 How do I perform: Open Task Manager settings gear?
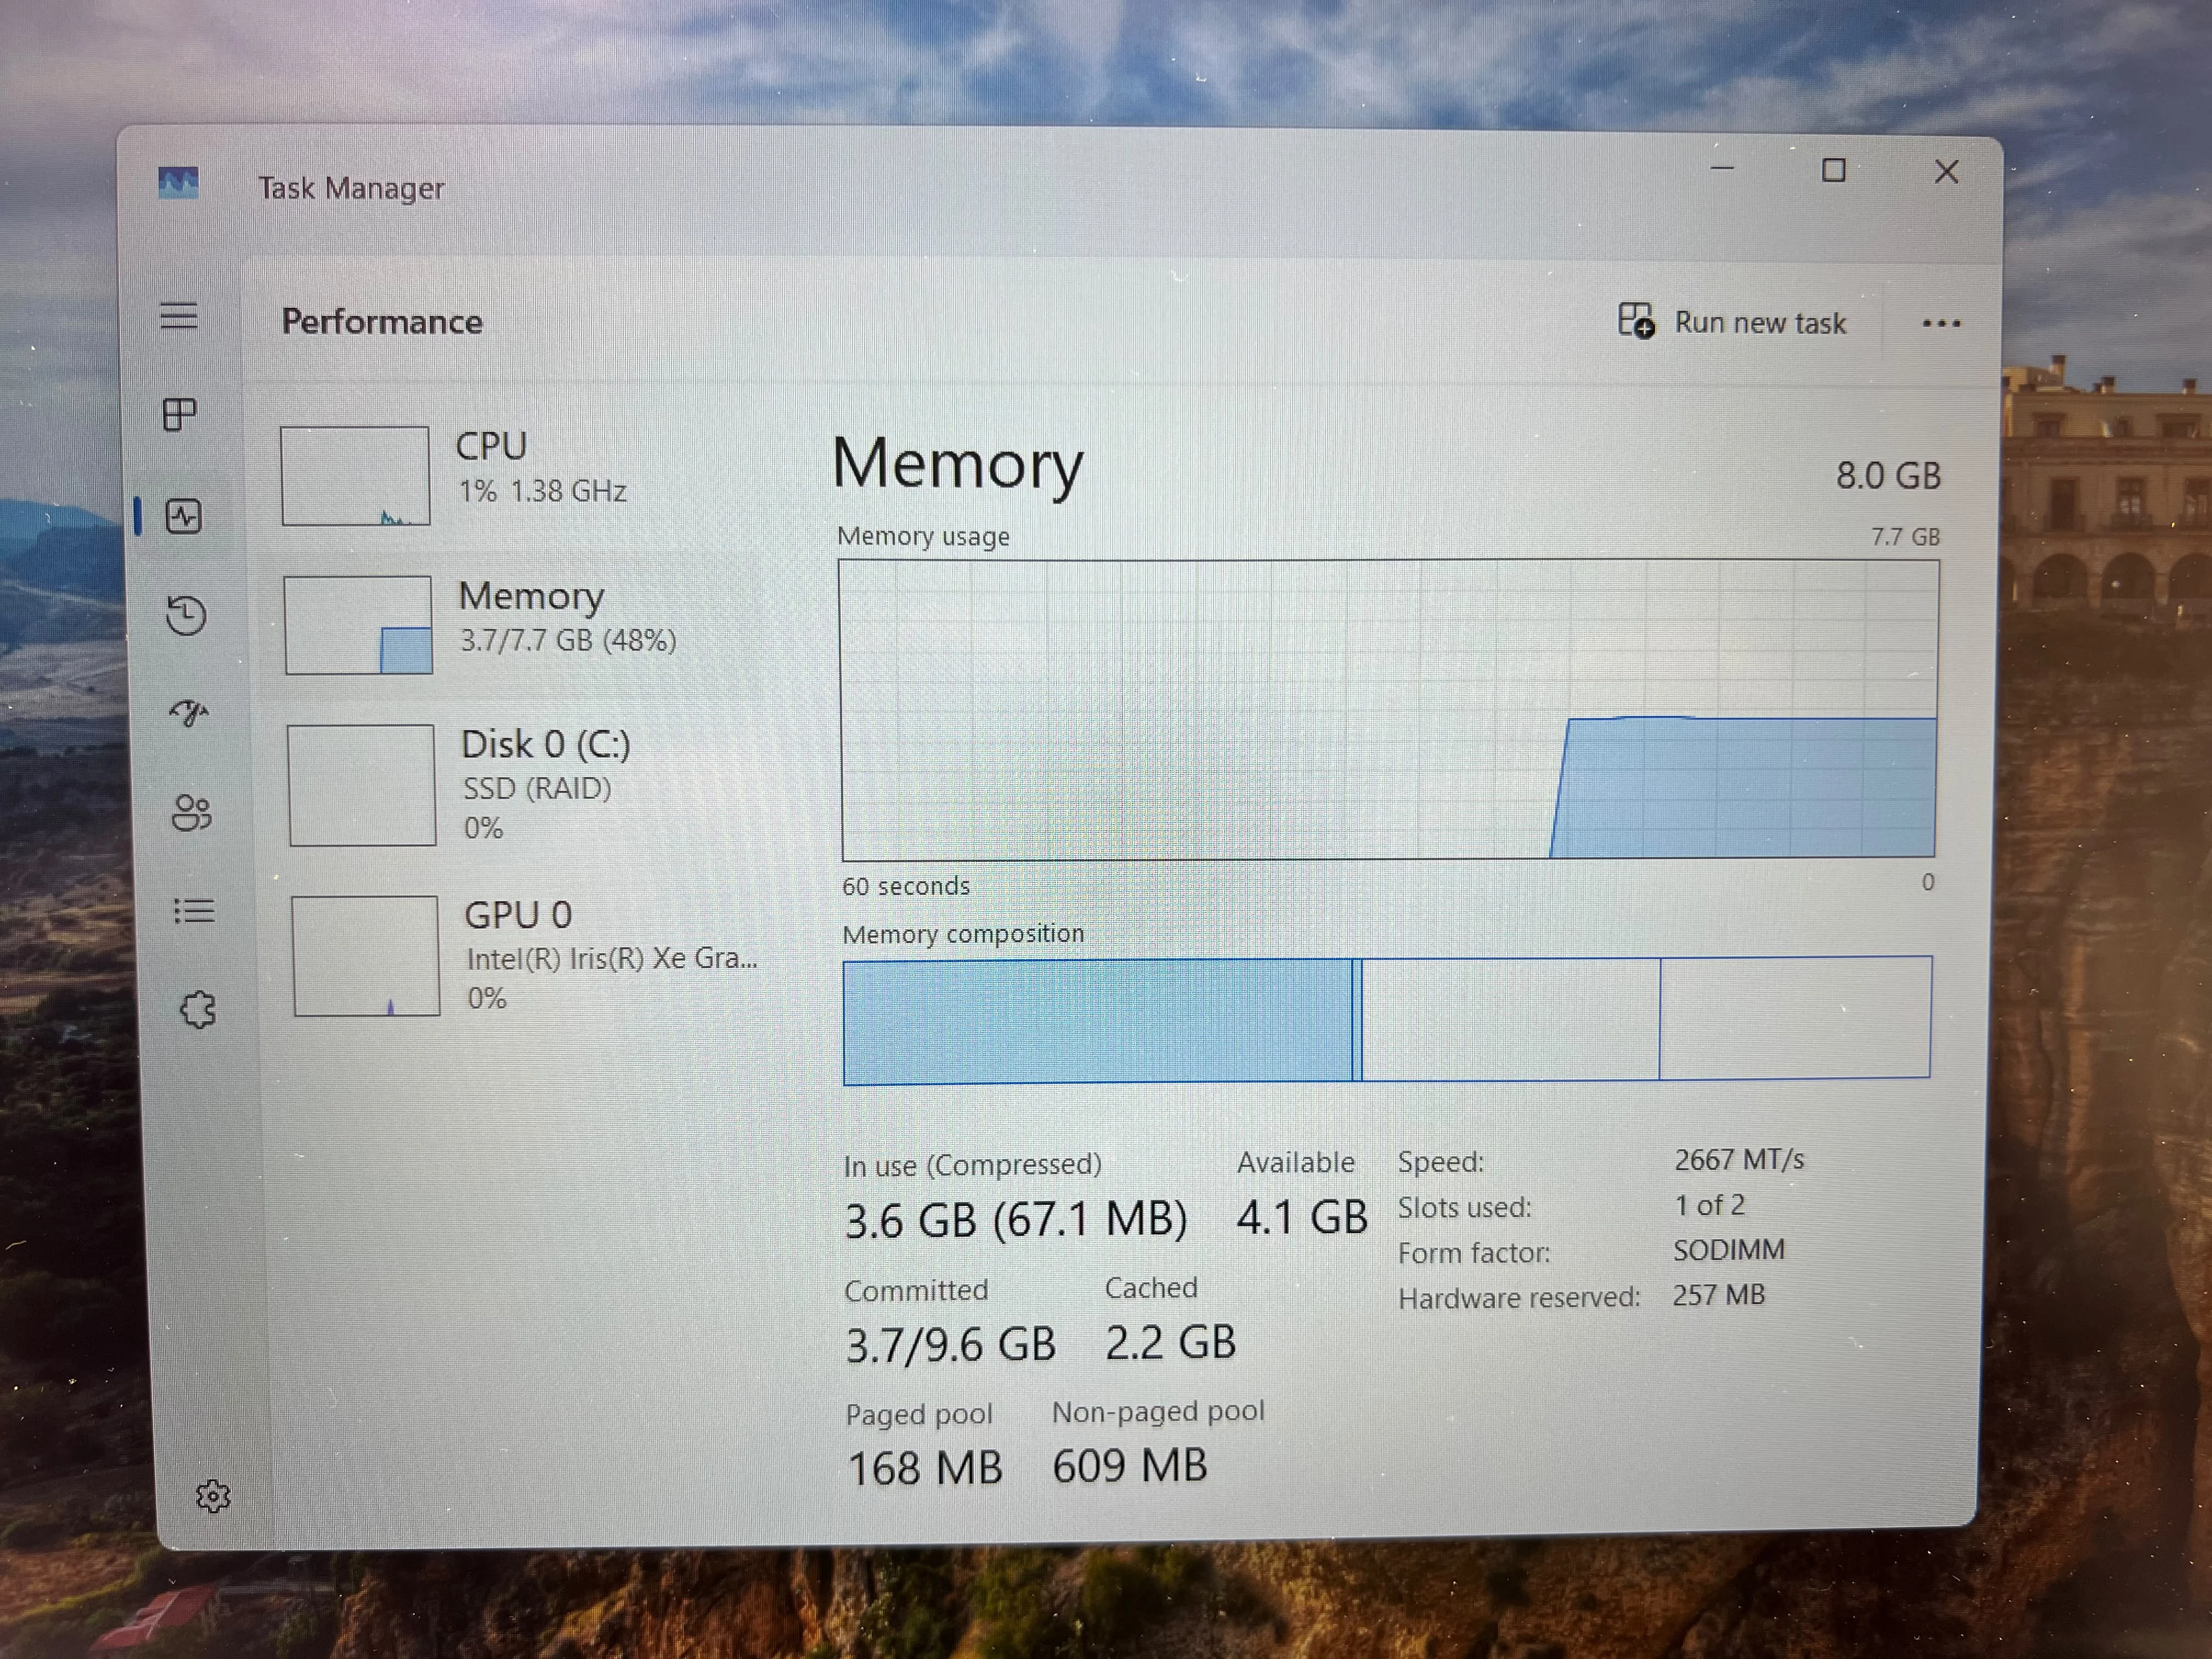click(x=213, y=1496)
